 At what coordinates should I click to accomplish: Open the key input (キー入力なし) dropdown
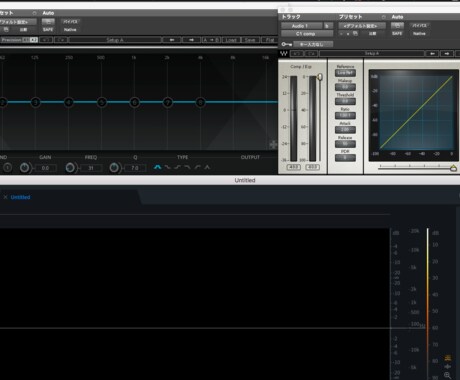313,44
